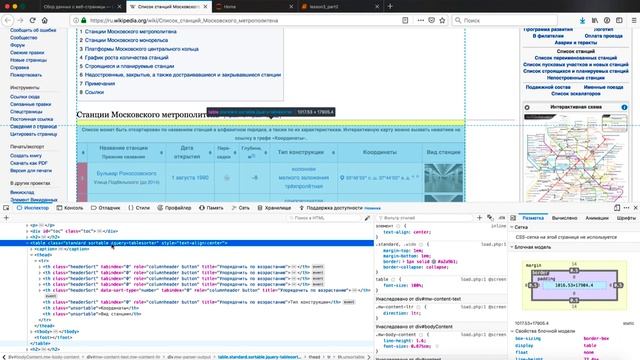640x360 pixels.
Task: Expand the tbody node
Action: pos(31,332)
